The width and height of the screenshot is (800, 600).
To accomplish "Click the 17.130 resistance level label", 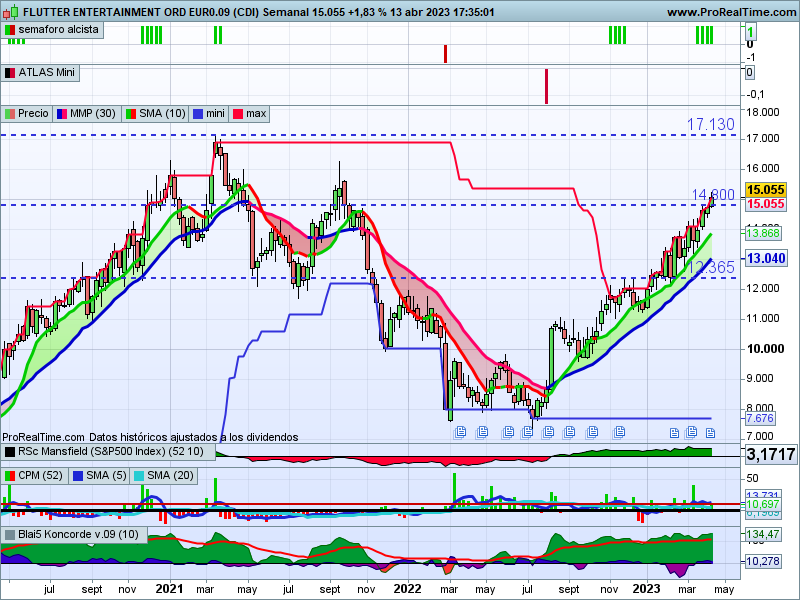I will point(710,124).
